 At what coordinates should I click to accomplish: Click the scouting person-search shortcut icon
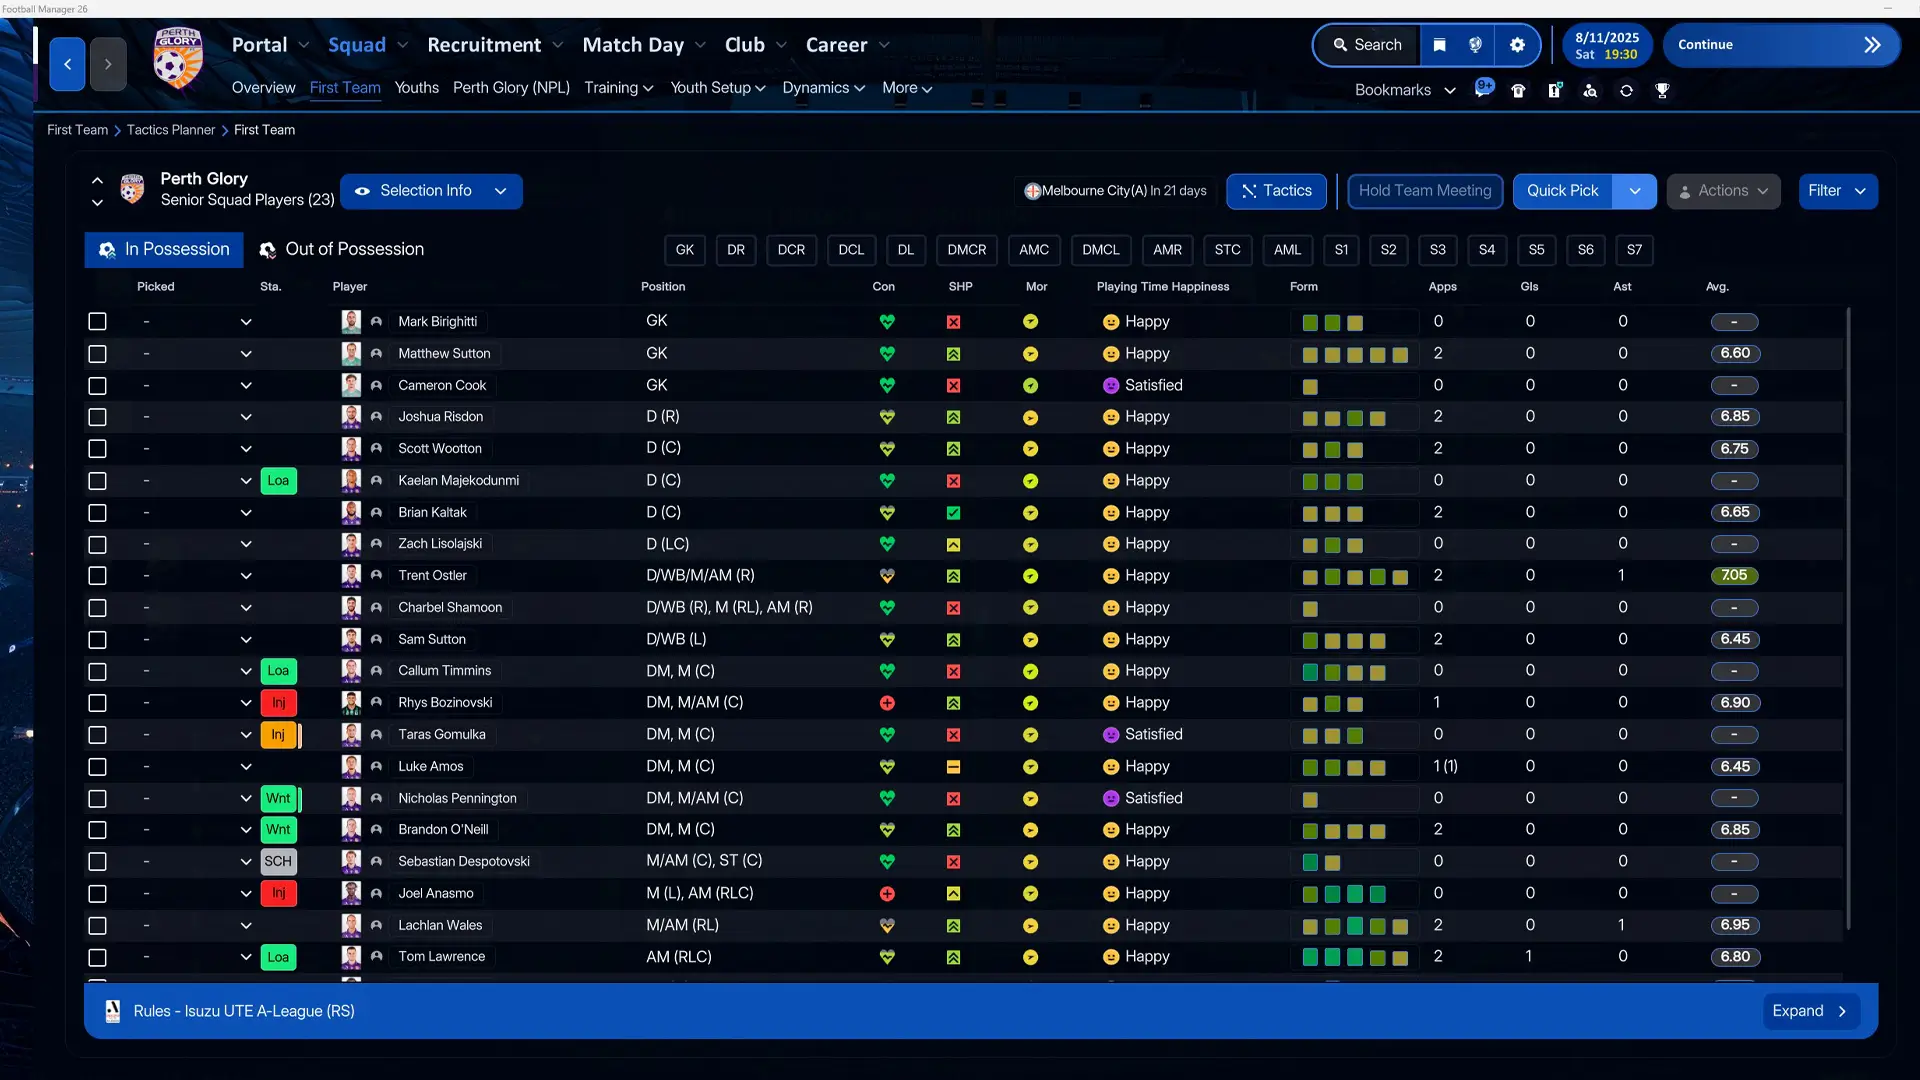[x=1590, y=91]
